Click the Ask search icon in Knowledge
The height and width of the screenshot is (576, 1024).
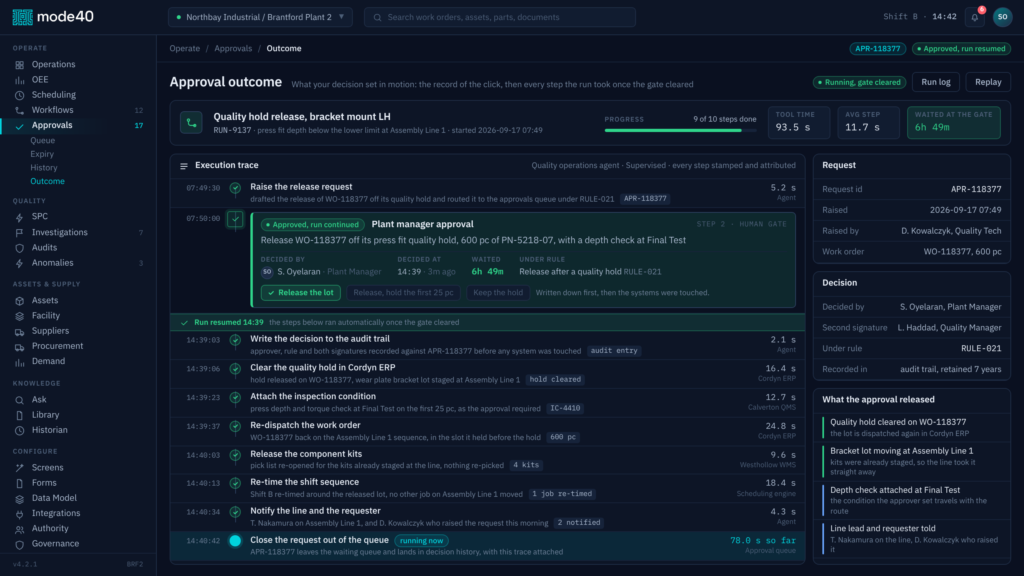(20, 400)
